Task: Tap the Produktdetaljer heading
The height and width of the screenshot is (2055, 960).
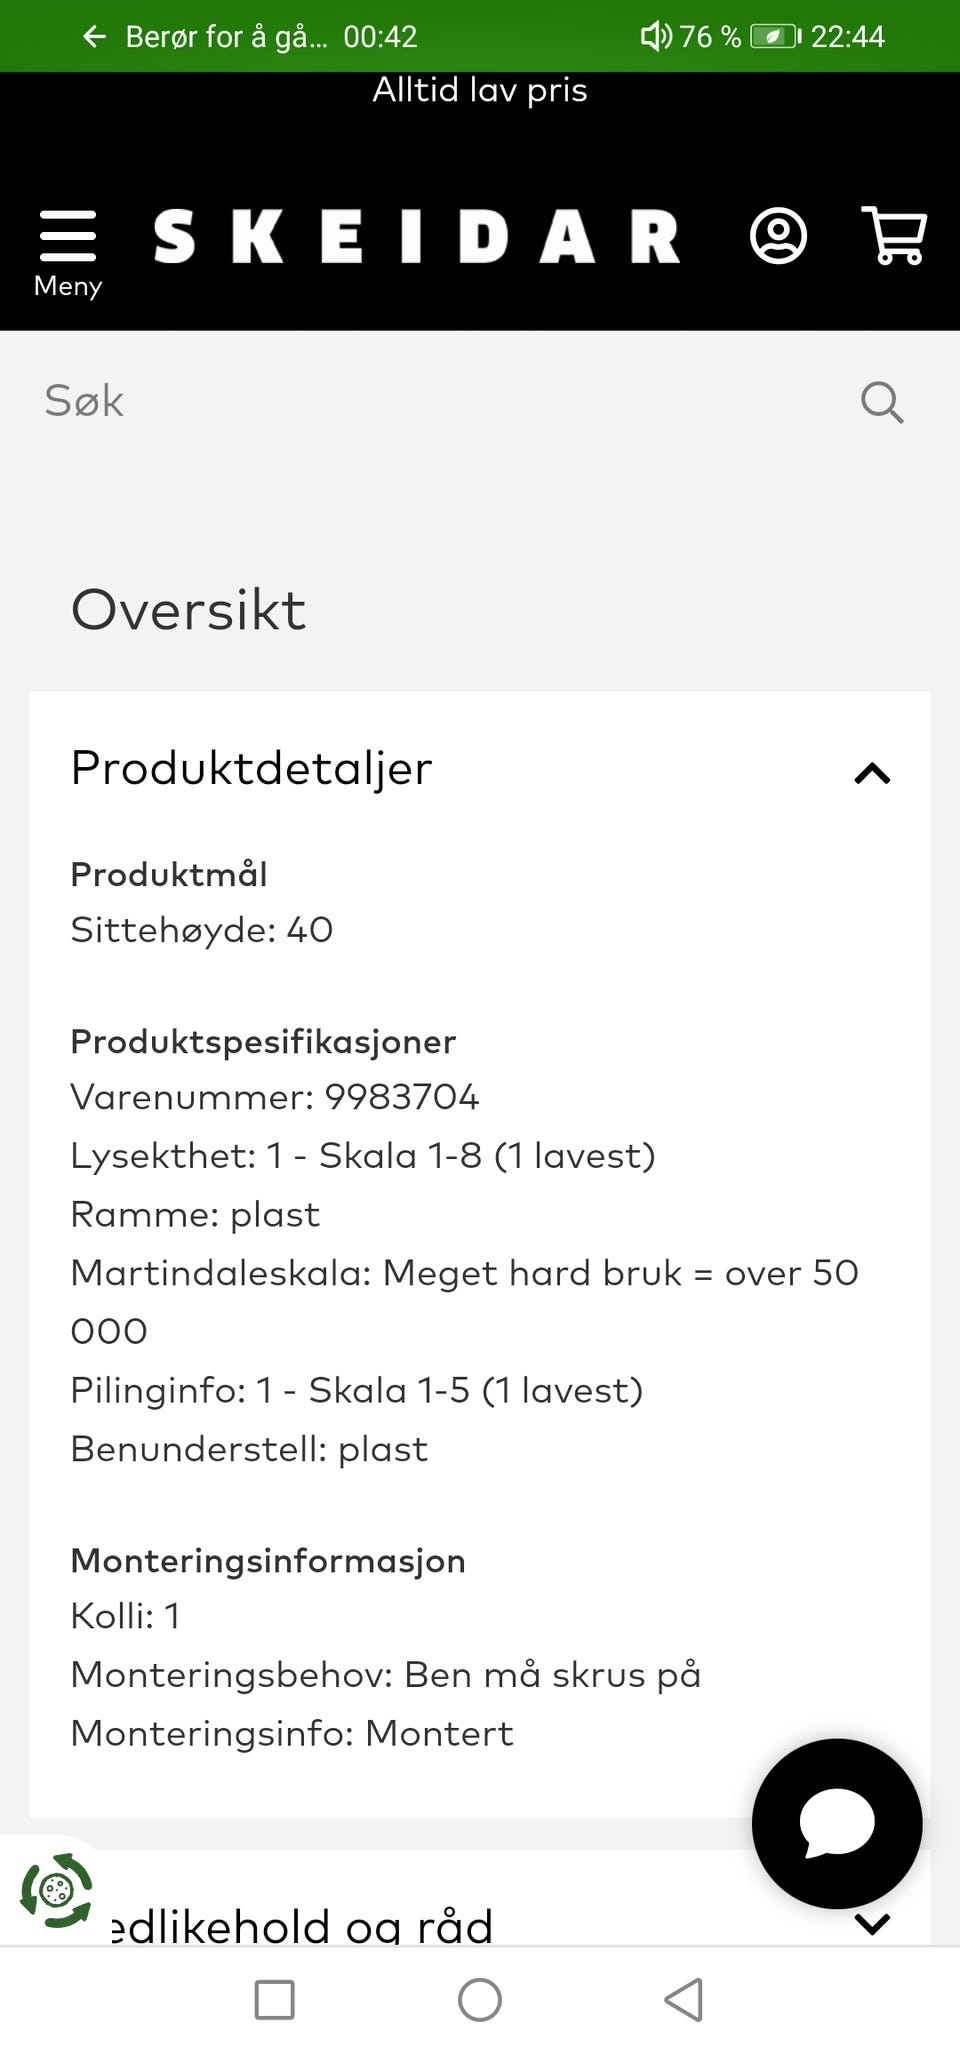Action: point(251,768)
